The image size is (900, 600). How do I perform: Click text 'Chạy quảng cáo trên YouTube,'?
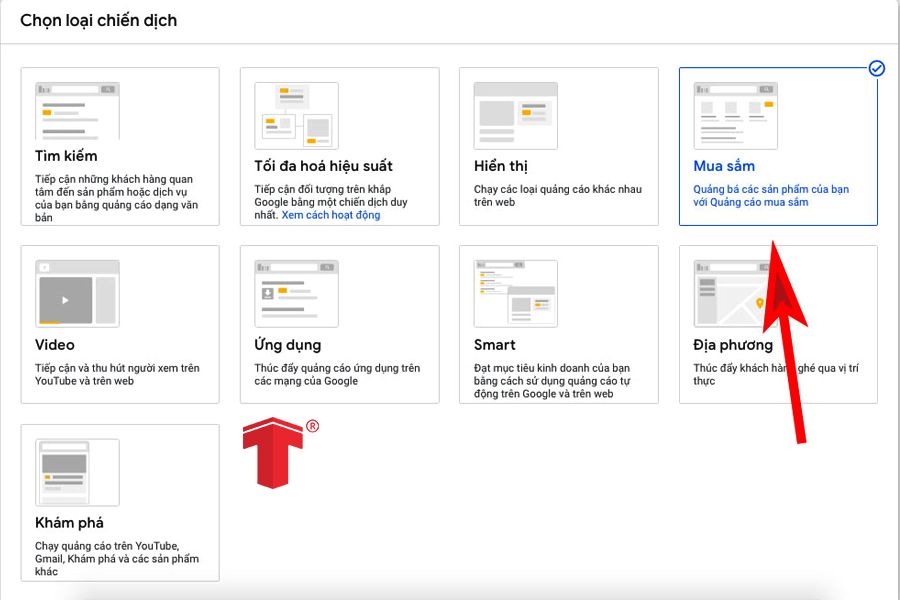coord(107,546)
